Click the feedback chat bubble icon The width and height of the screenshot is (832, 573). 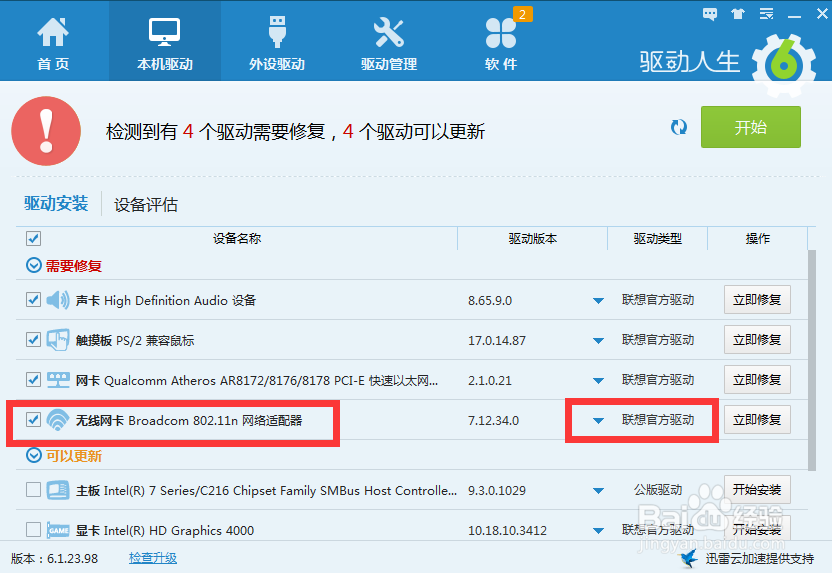(x=709, y=14)
